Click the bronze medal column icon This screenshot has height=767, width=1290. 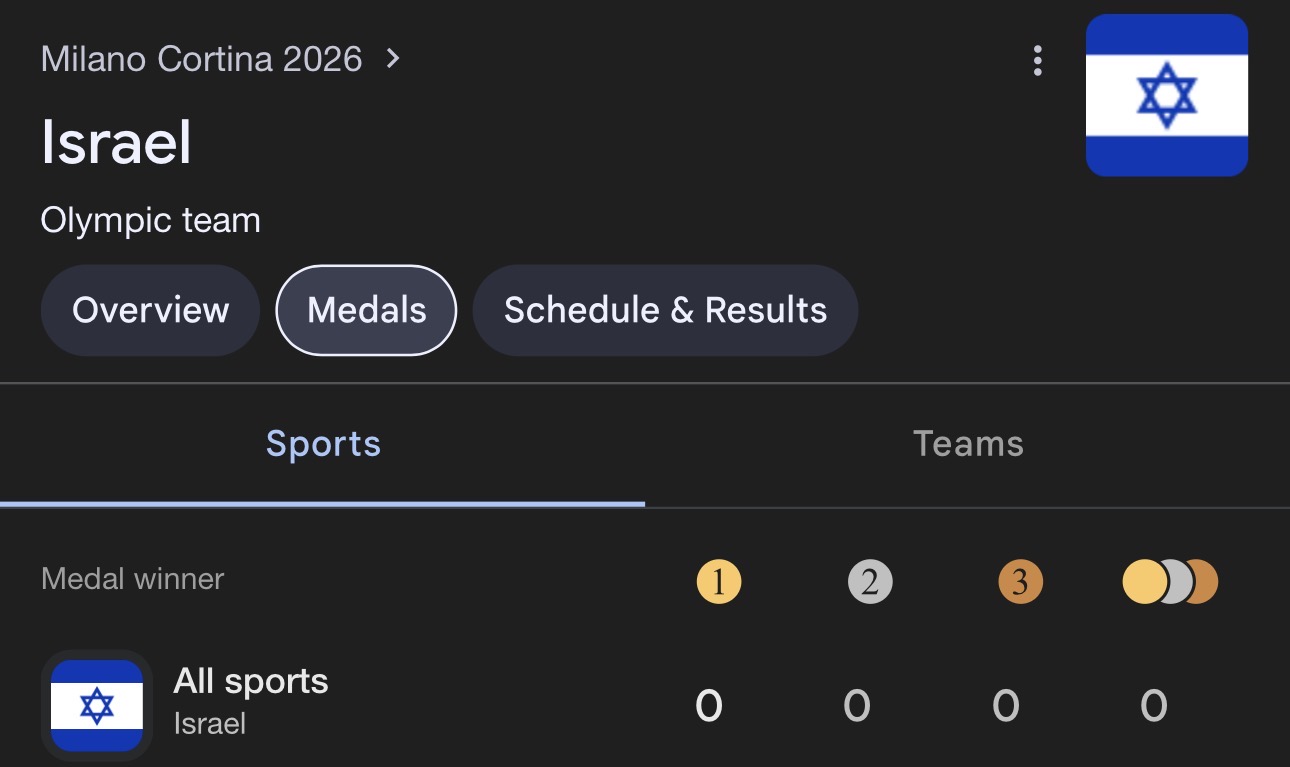pyautogui.click(x=1019, y=582)
